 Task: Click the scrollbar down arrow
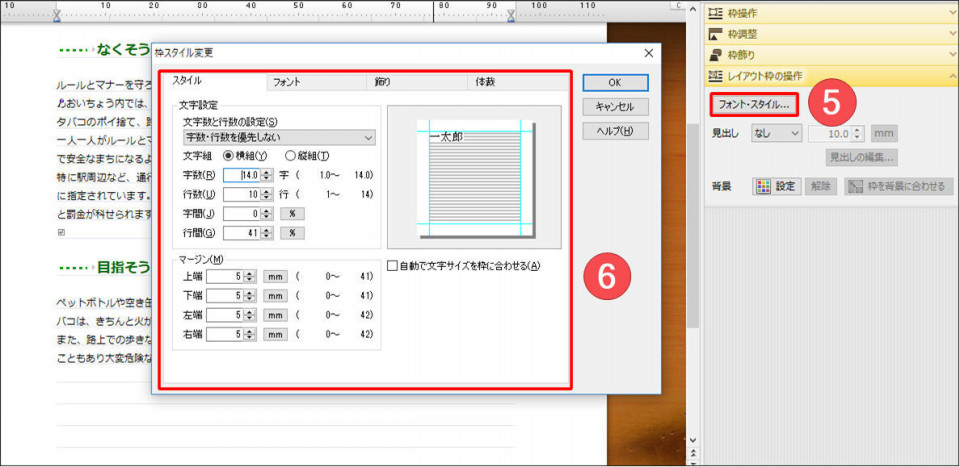point(692,439)
